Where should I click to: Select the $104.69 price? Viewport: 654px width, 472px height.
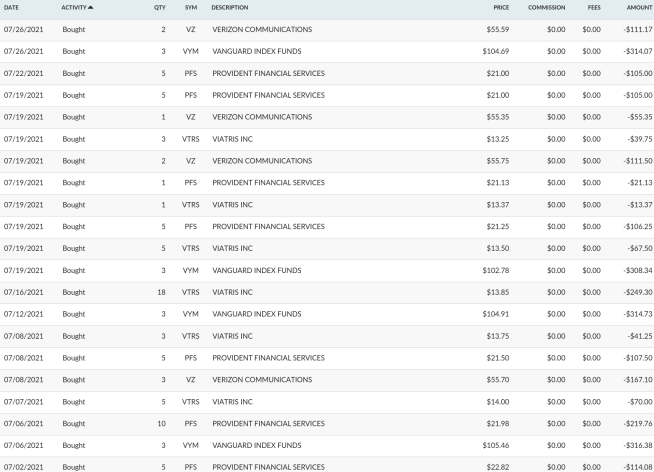point(496,51)
